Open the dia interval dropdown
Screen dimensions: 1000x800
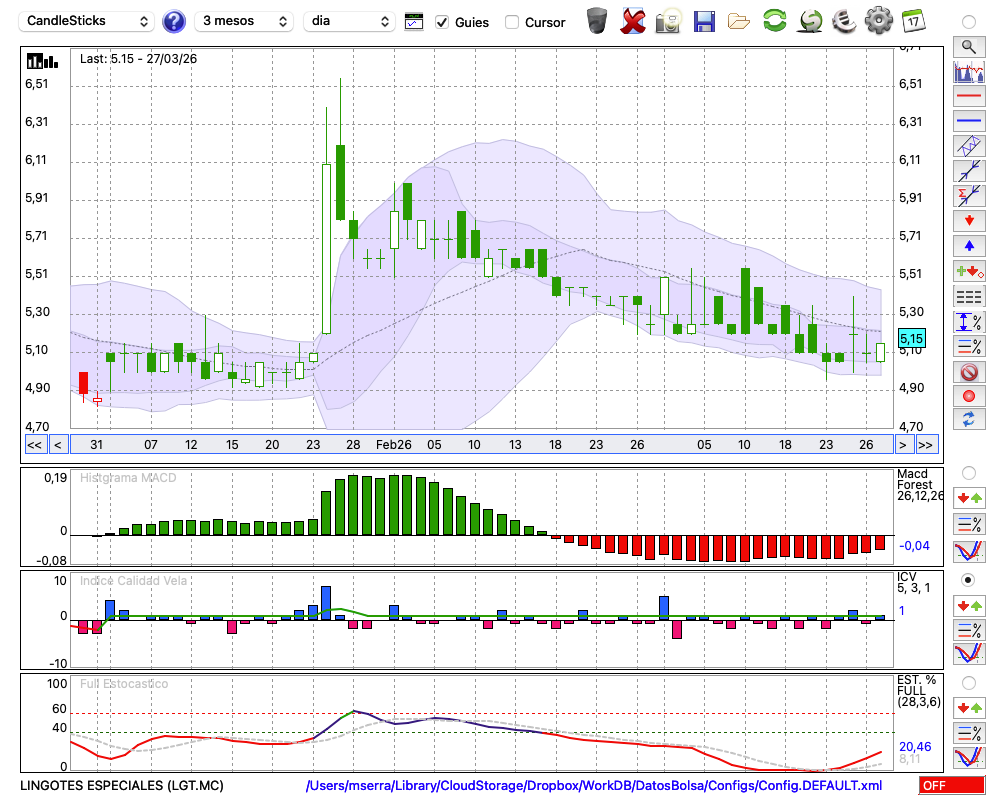tap(350, 21)
